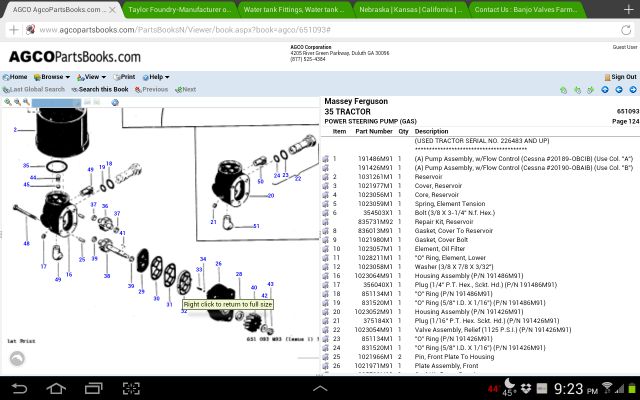Click Search this Book button
This screenshot has height=400, width=640.
click(100, 89)
